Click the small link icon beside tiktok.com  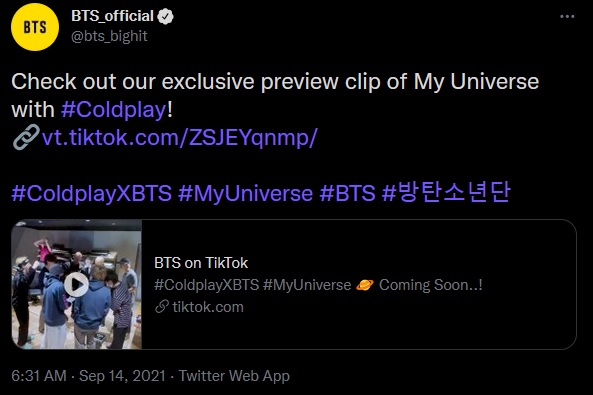162,307
